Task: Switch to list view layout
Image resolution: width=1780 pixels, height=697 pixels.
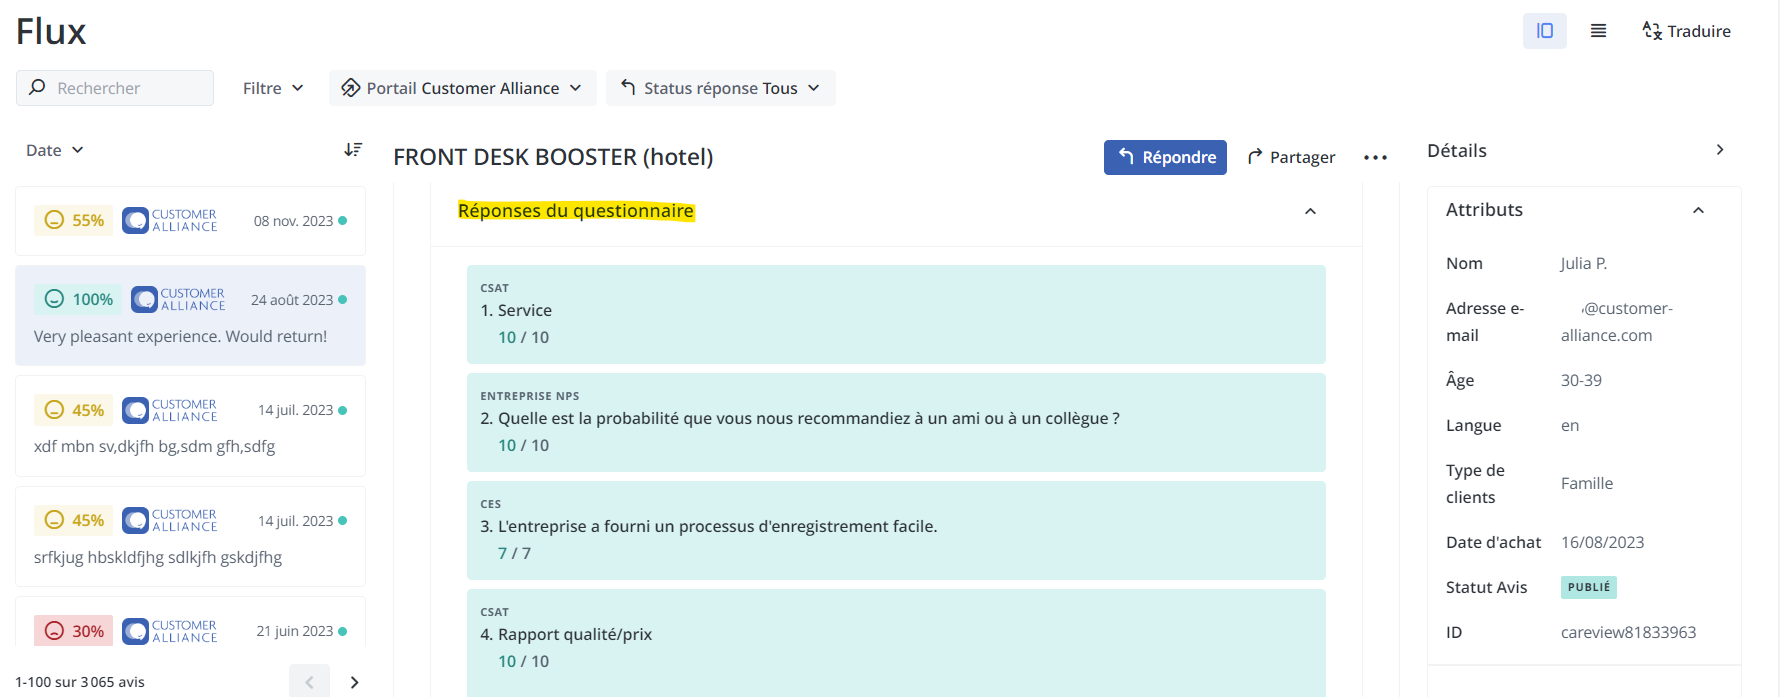Action: click(x=1598, y=31)
